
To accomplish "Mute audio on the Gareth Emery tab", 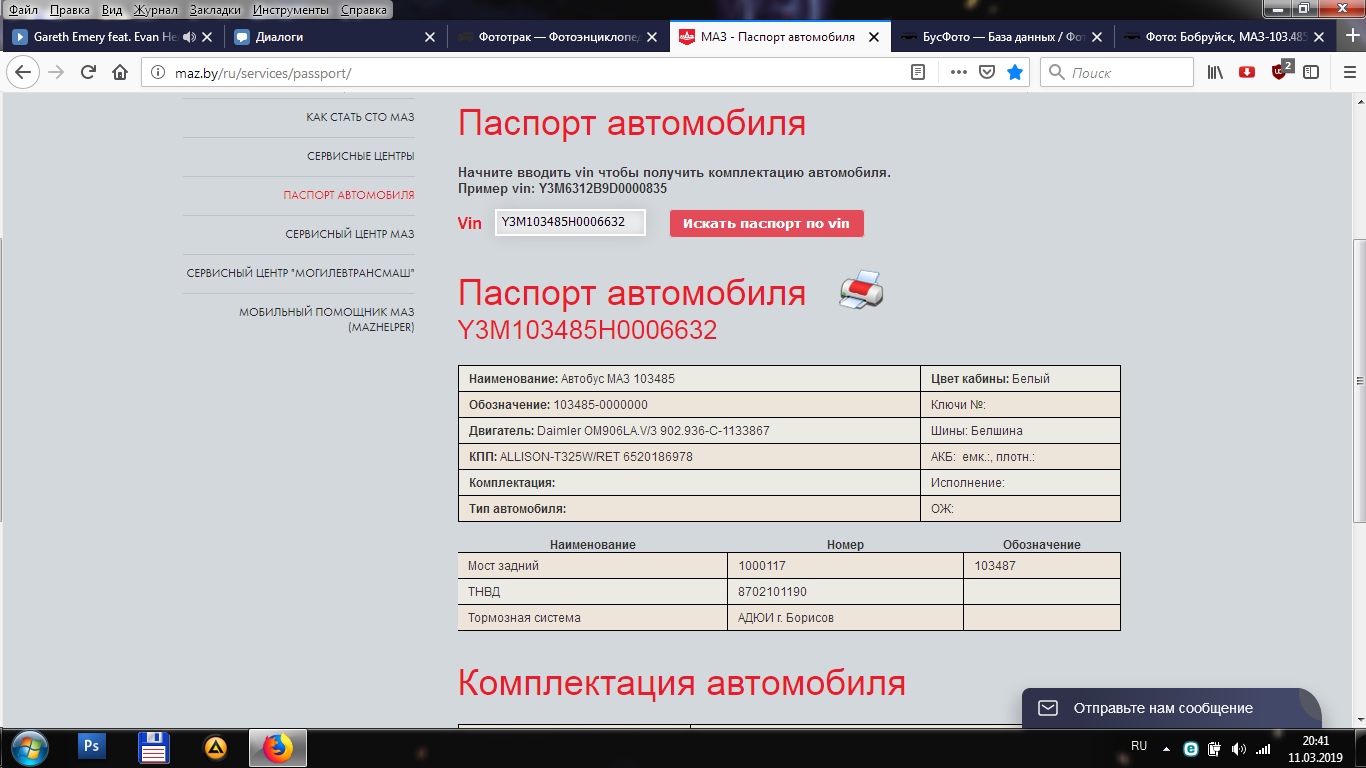I will 188,37.
